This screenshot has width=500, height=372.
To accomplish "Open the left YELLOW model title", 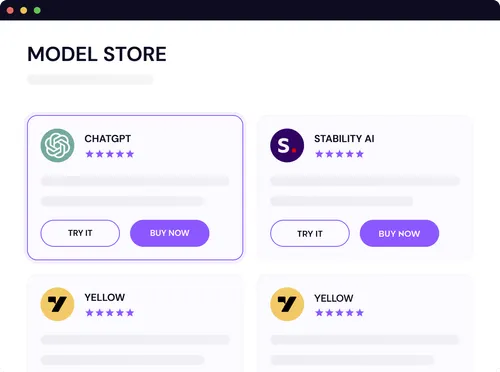I will [105, 297].
